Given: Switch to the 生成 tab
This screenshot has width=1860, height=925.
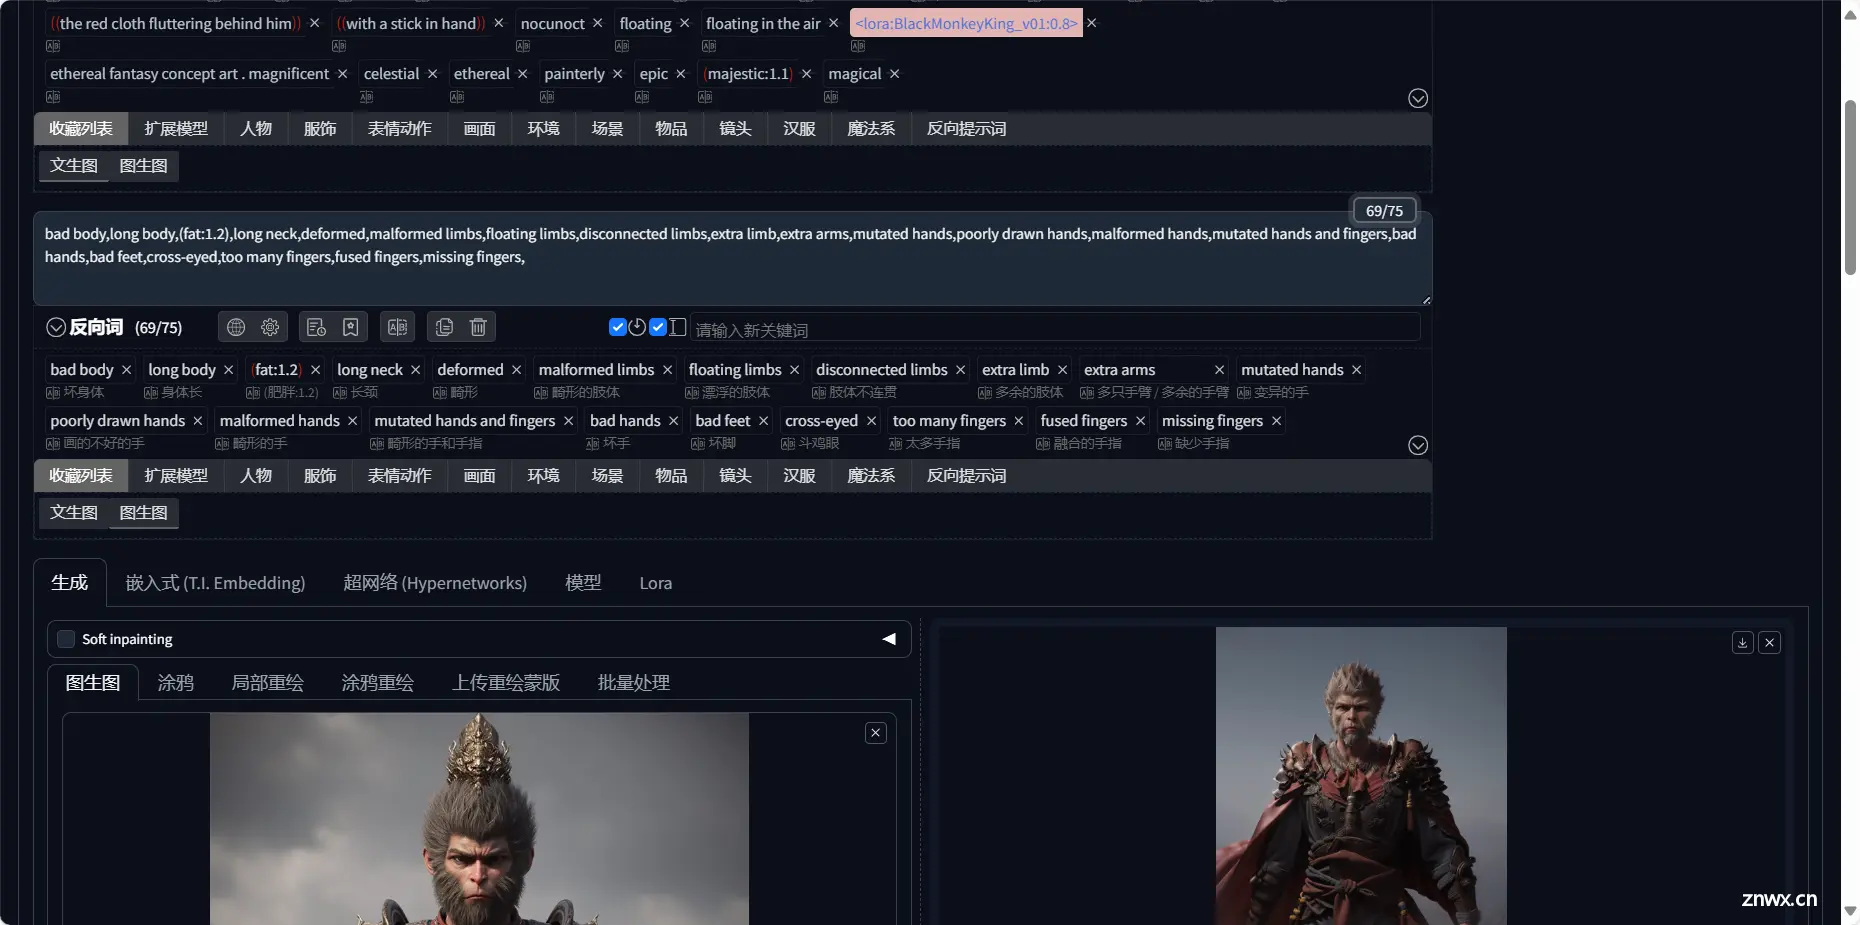Looking at the screenshot, I should [70, 583].
